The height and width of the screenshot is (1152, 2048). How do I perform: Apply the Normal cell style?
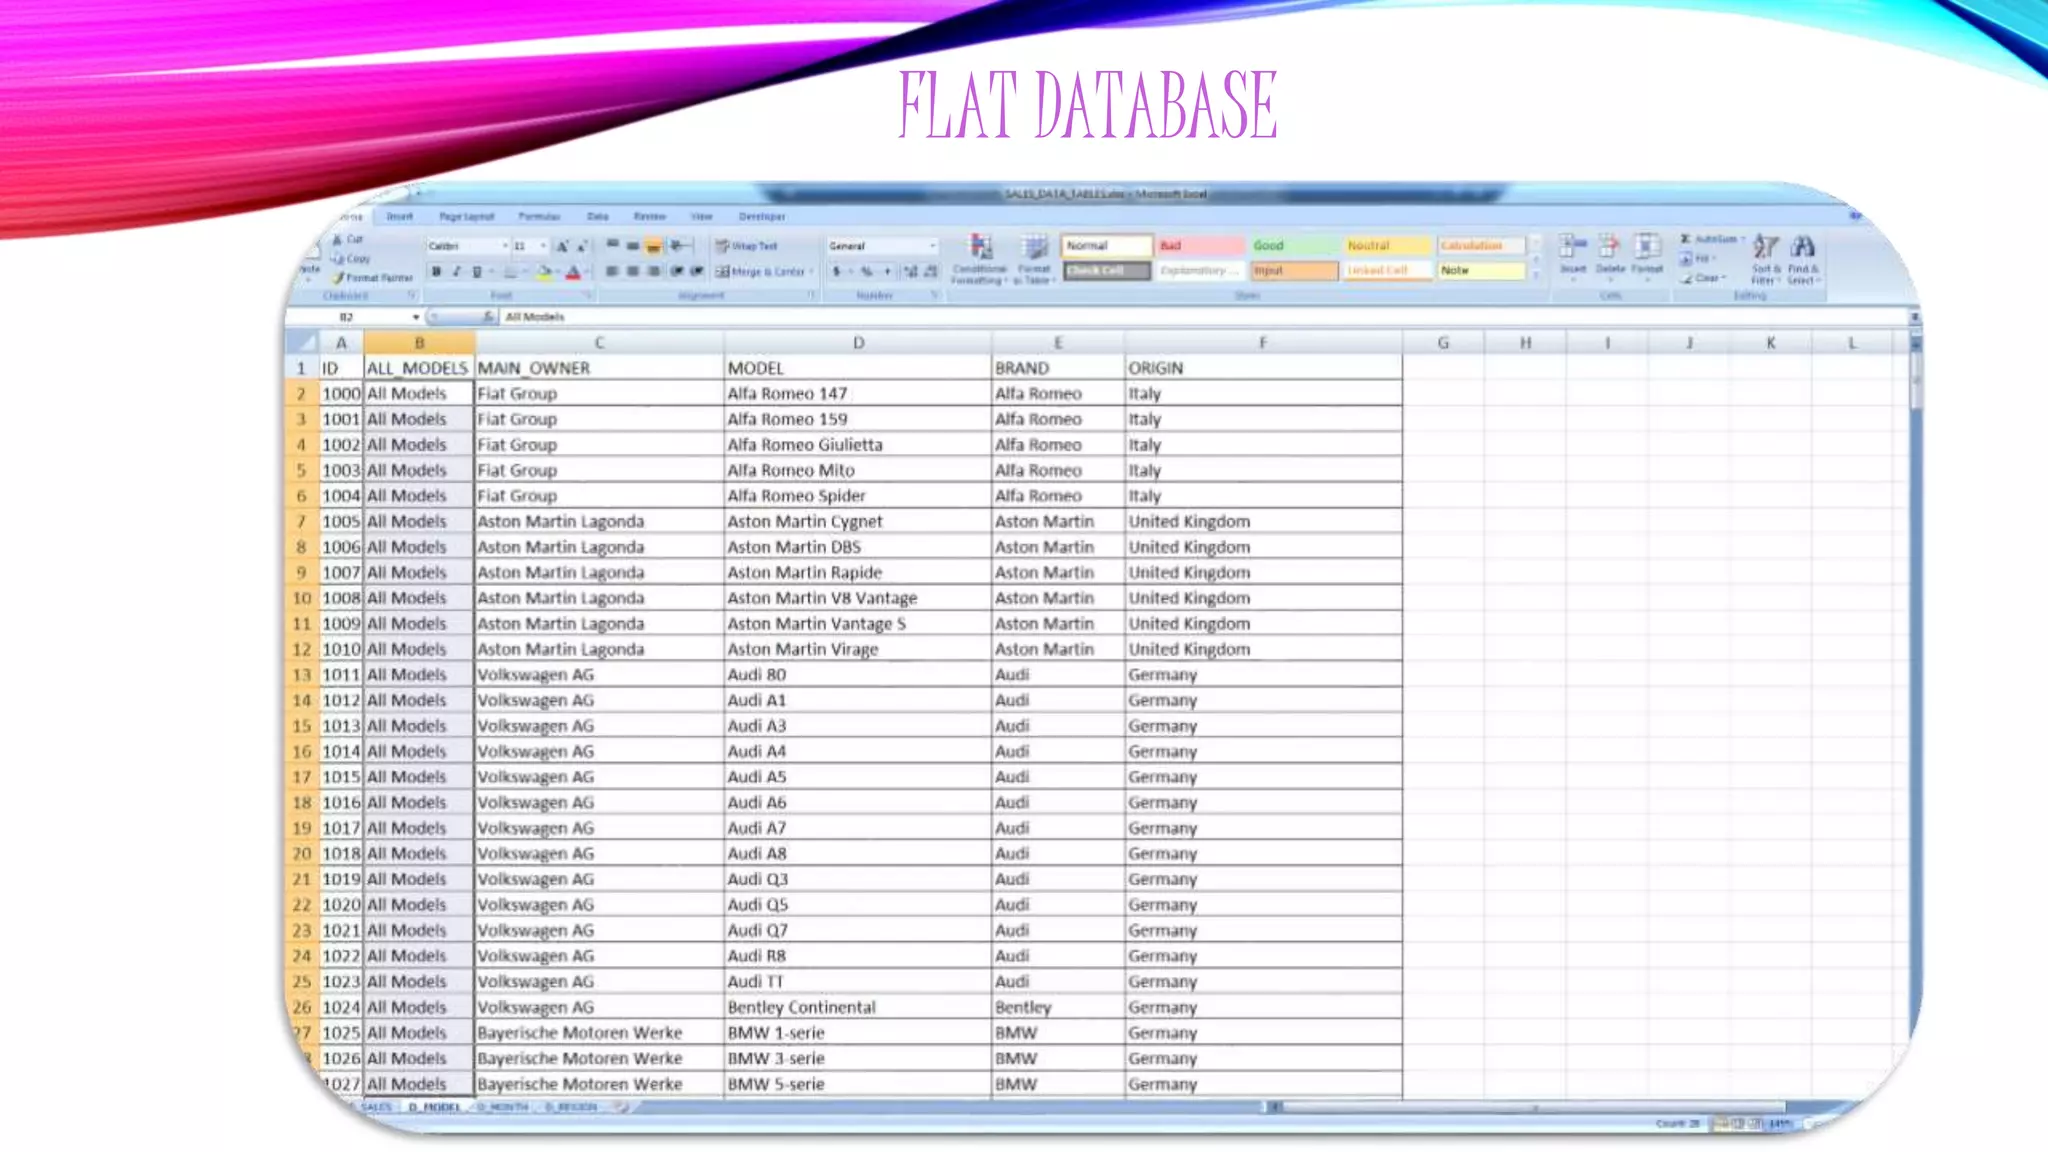click(x=1106, y=246)
